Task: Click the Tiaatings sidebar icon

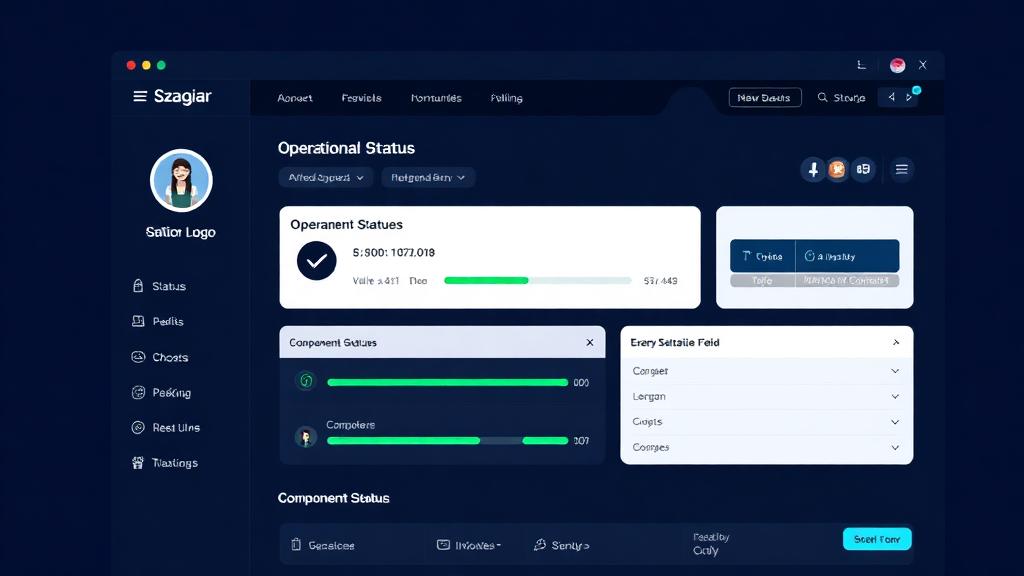Action: click(138, 463)
